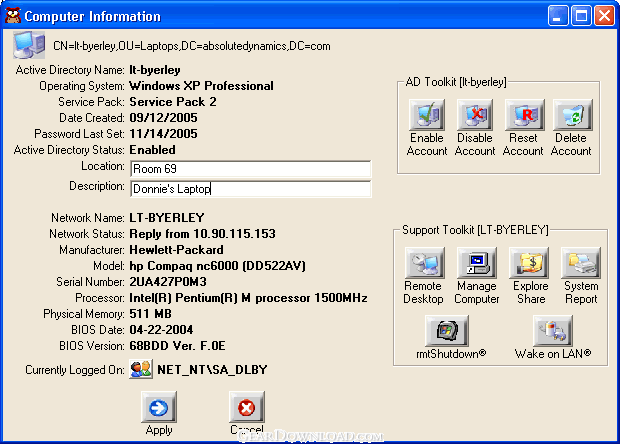Screen dimensions: 620x444
Task: Click the Enable Account icon
Action: (427, 115)
